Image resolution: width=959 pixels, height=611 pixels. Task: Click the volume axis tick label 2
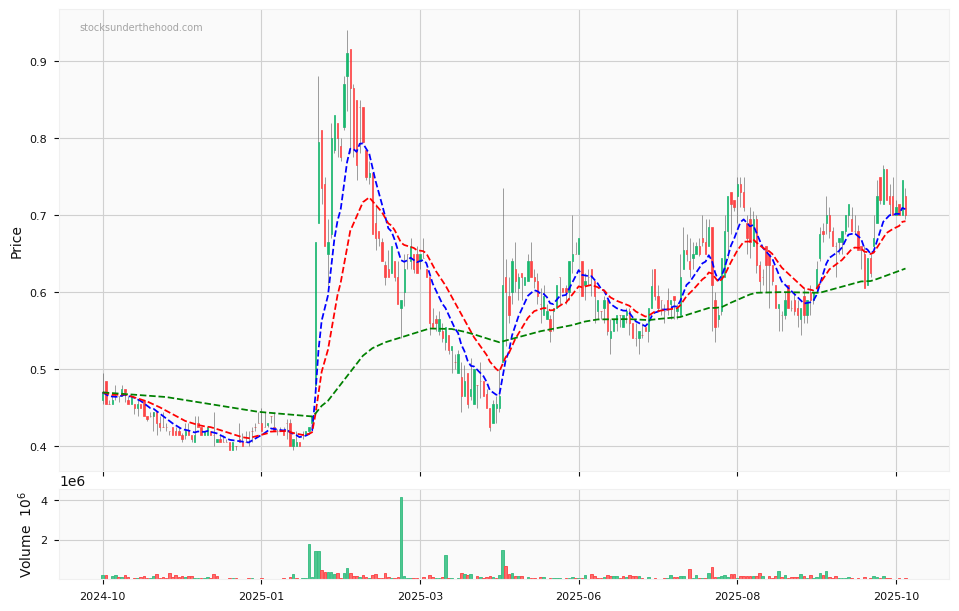pos(47,540)
